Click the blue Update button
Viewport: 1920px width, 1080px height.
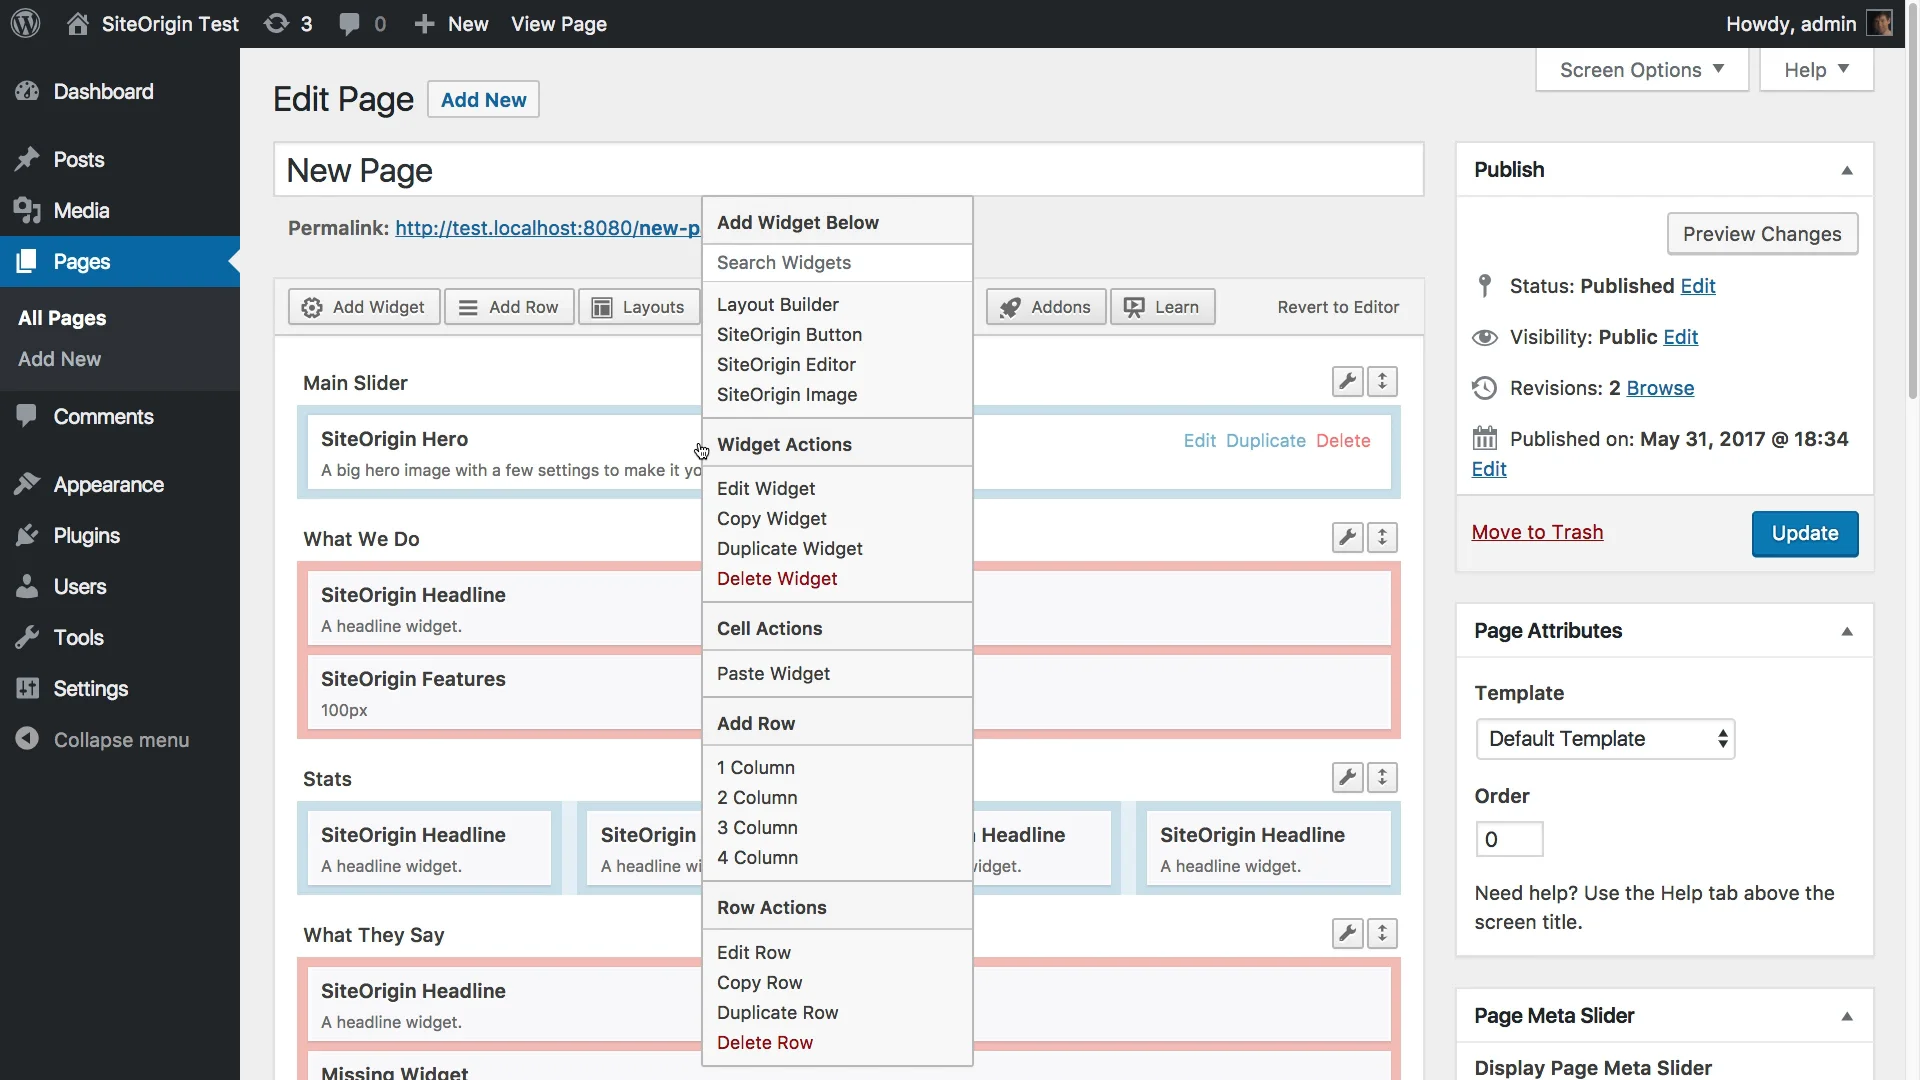pos(1805,534)
